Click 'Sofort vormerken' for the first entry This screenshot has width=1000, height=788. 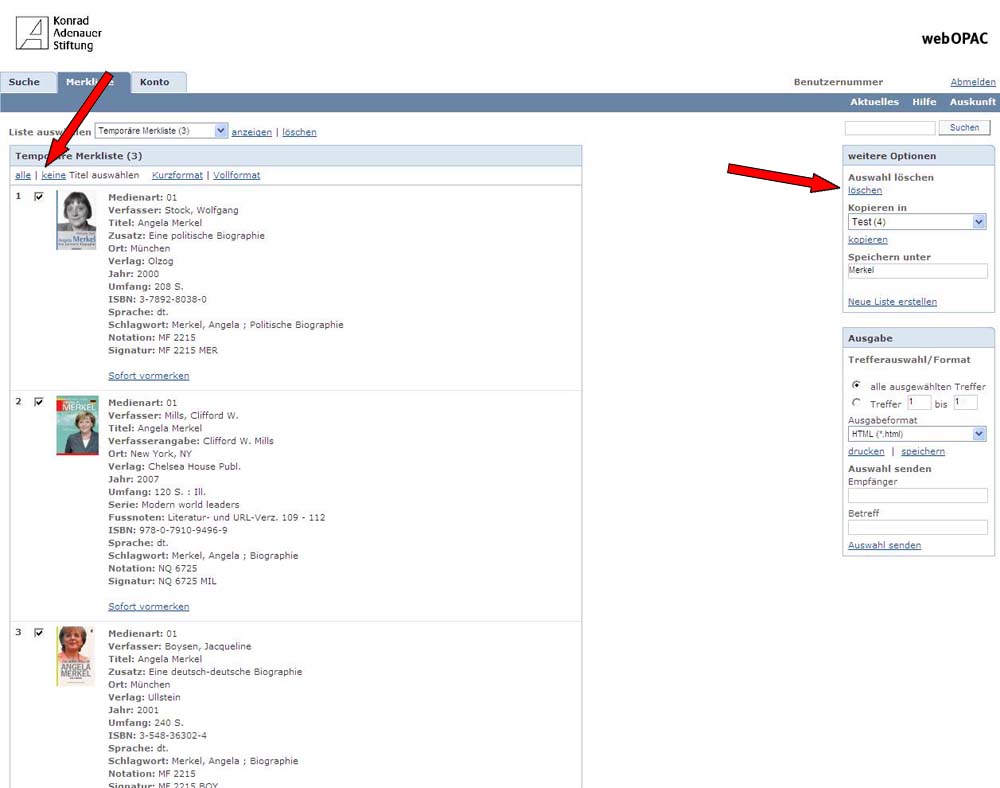148,376
